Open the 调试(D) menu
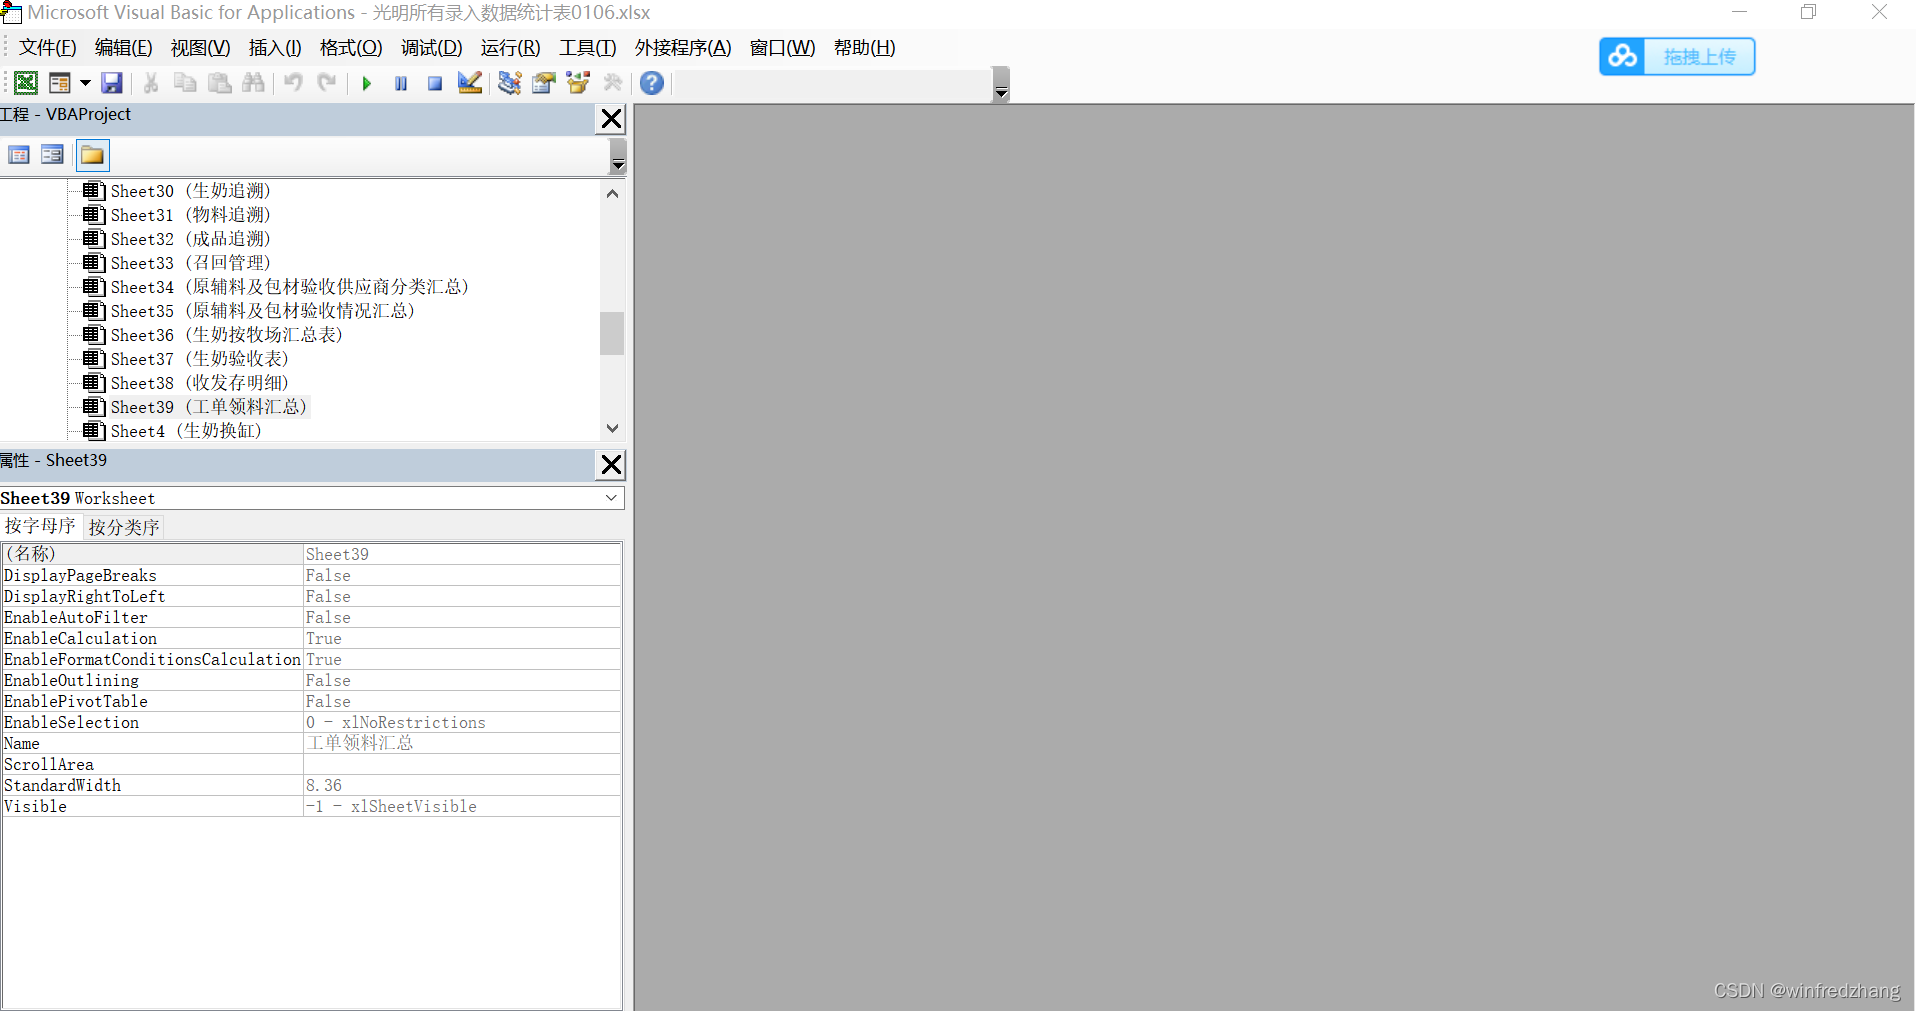This screenshot has height=1011, width=1916. click(x=432, y=48)
